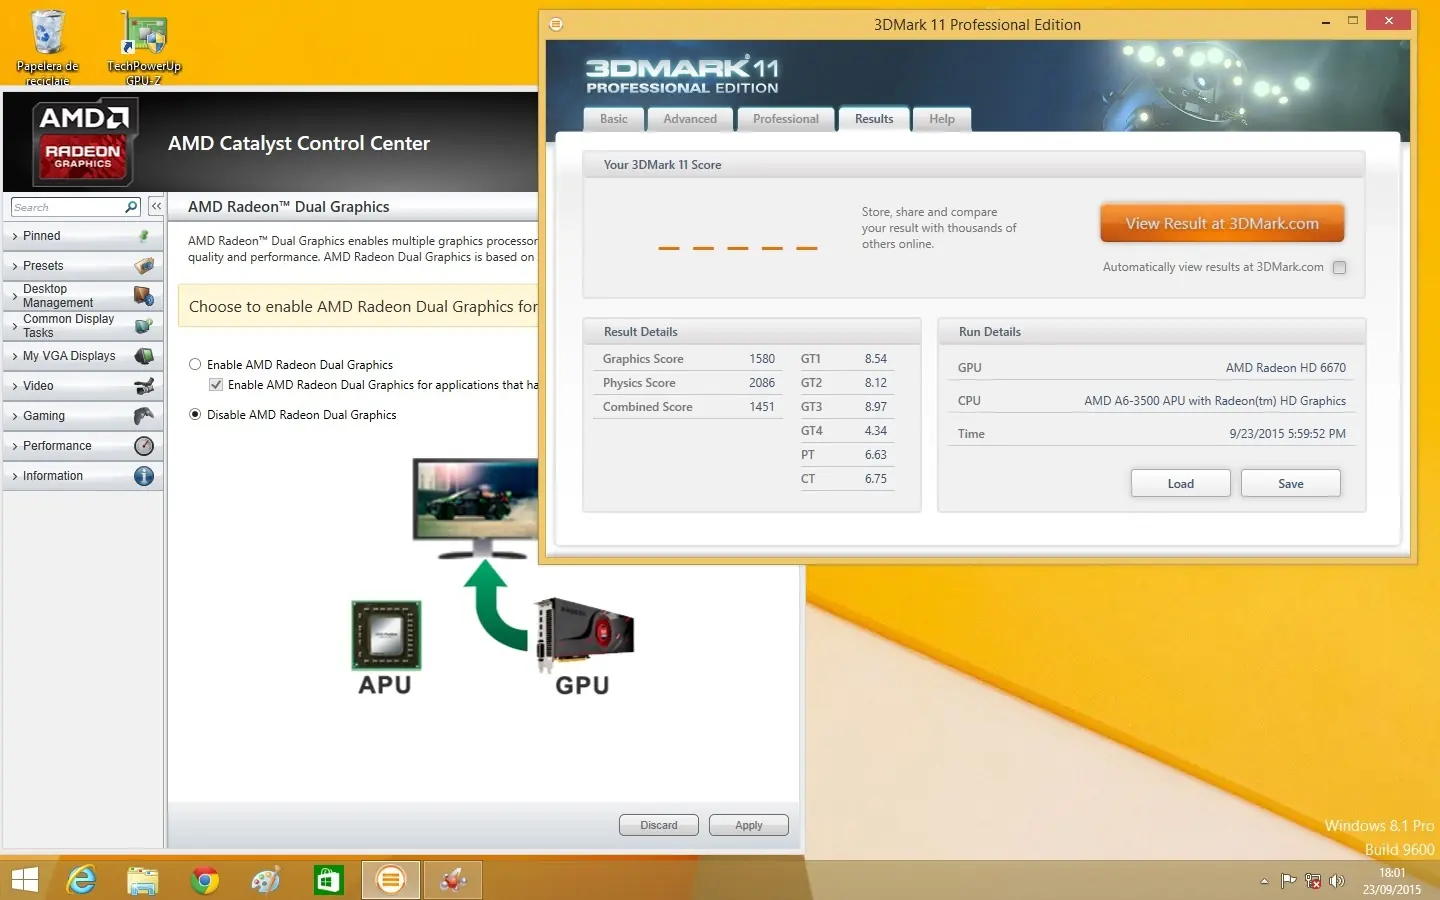Show hidden system tray icons arrow

click(1264, 881)
